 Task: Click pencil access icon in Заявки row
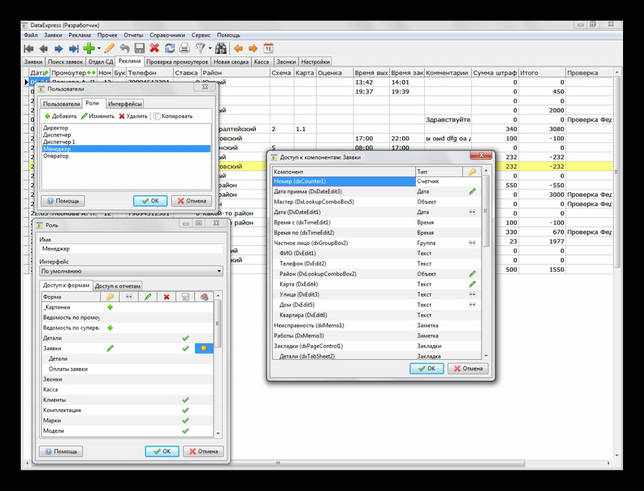tap(110, 348)
